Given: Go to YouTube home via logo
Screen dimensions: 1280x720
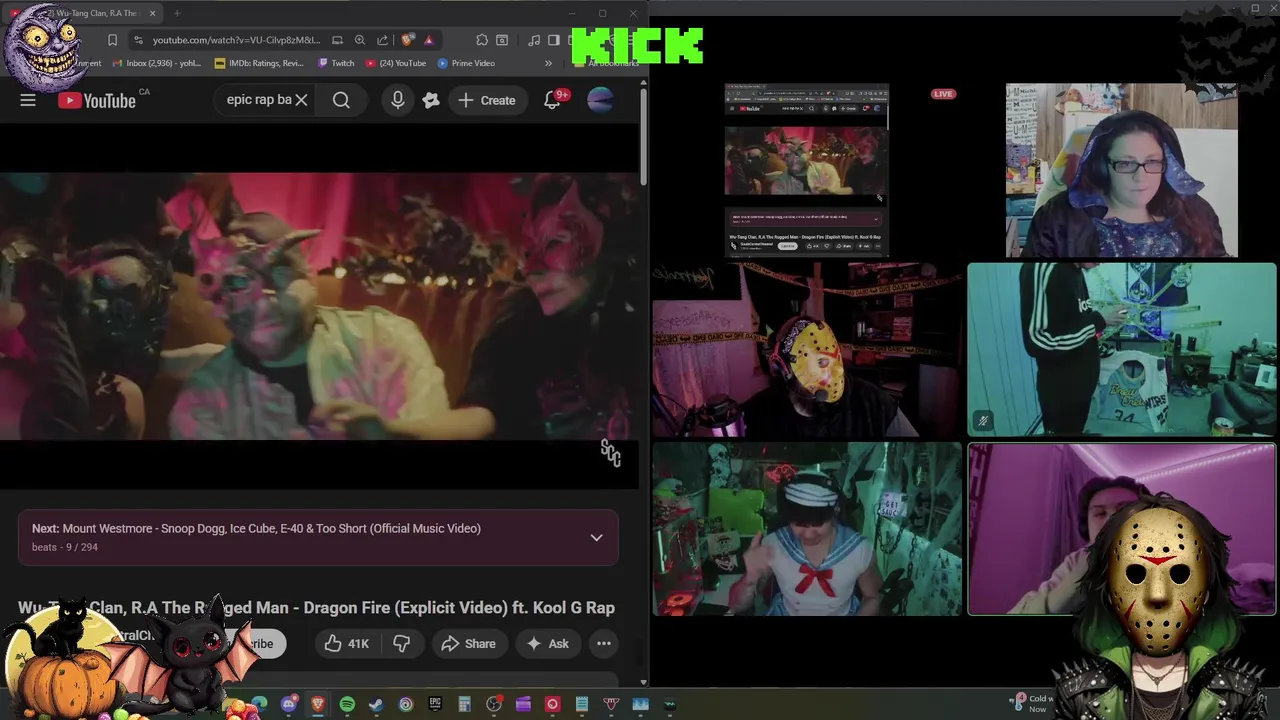Looking at the screenshot, I should click(97, 100).
